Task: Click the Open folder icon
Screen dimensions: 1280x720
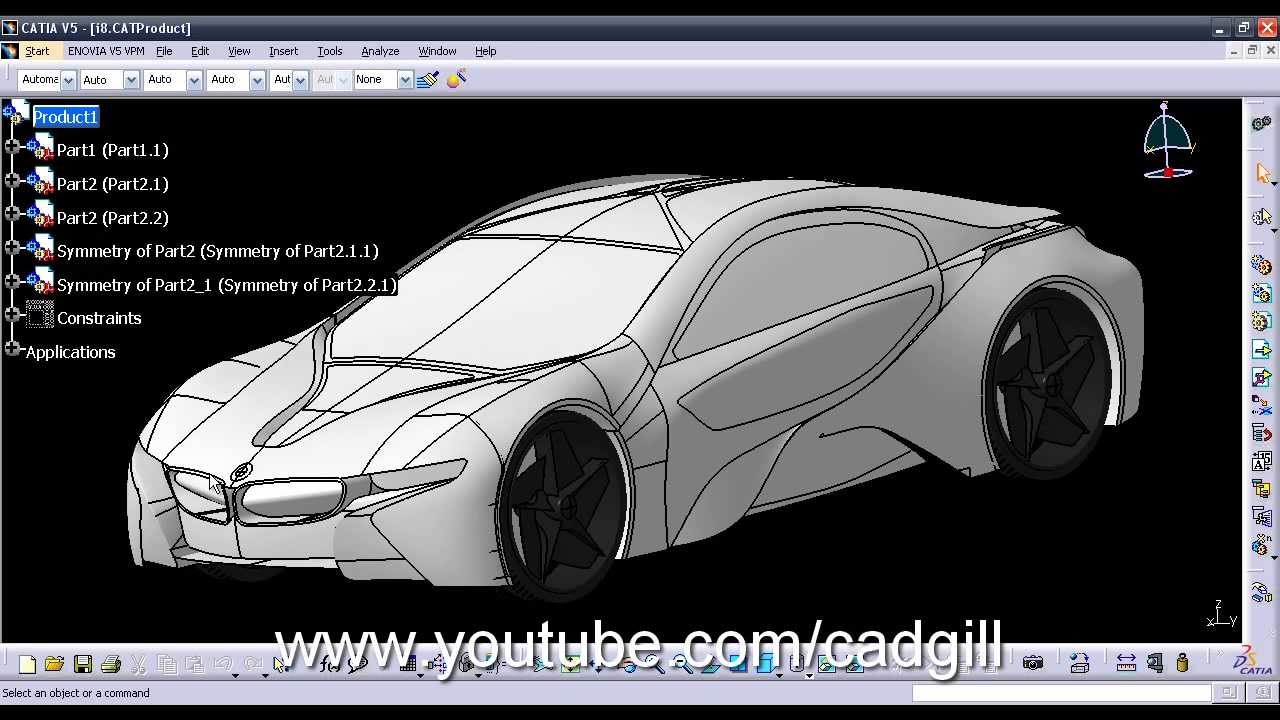Action: pos(54,664)
